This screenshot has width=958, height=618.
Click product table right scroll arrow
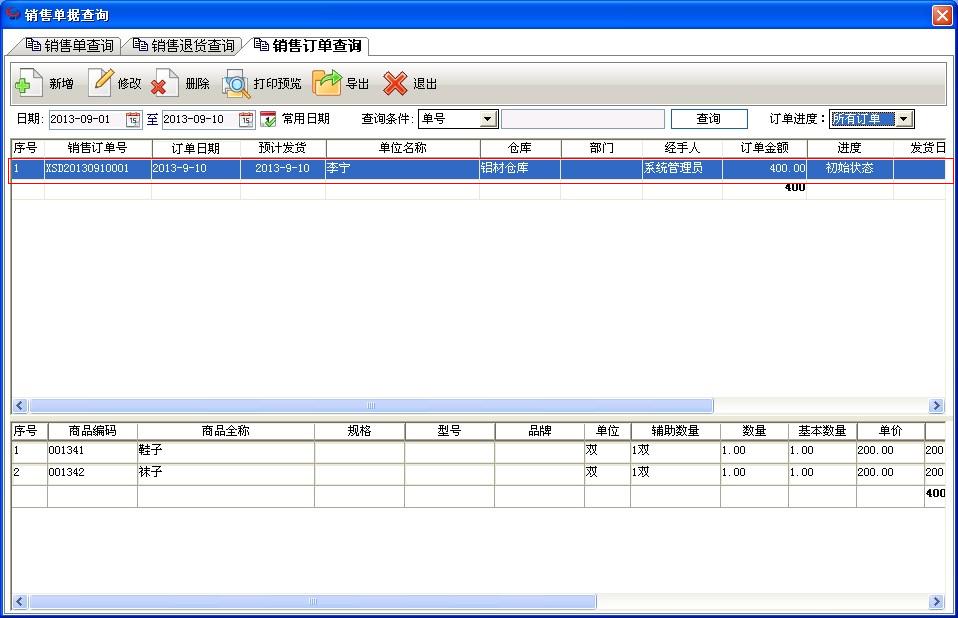click(935, 602)
